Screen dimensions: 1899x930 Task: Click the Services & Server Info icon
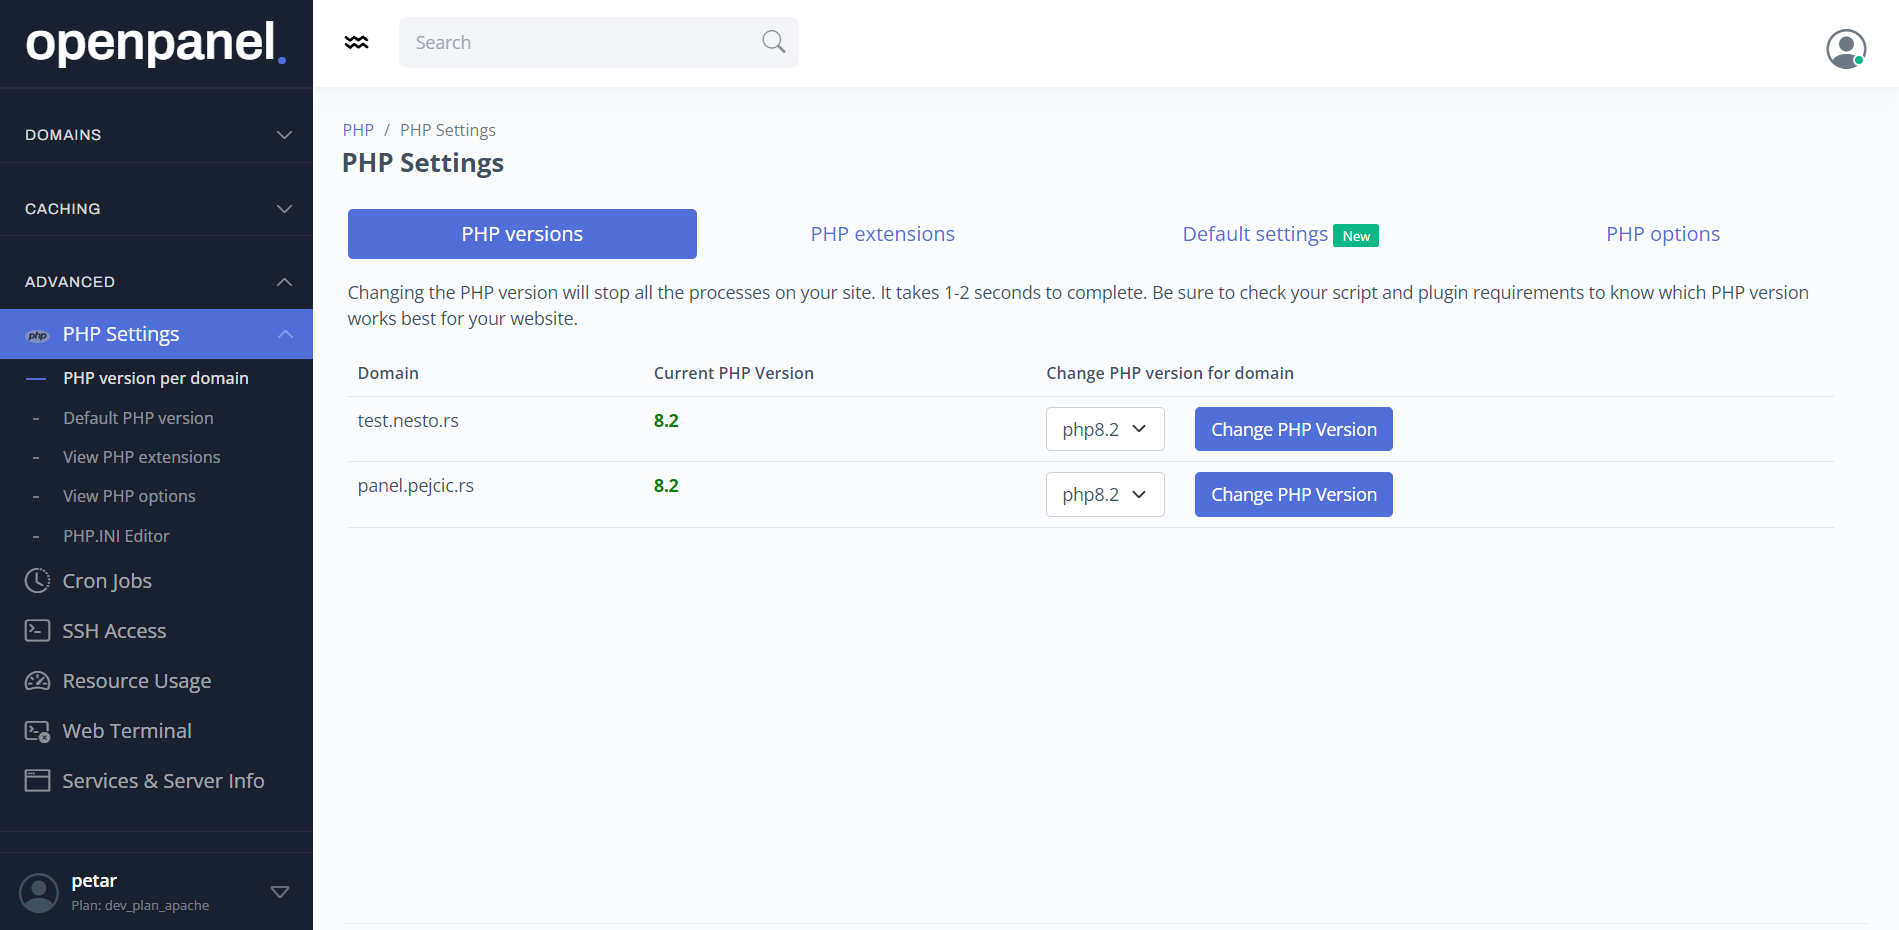tap(37, 781)
